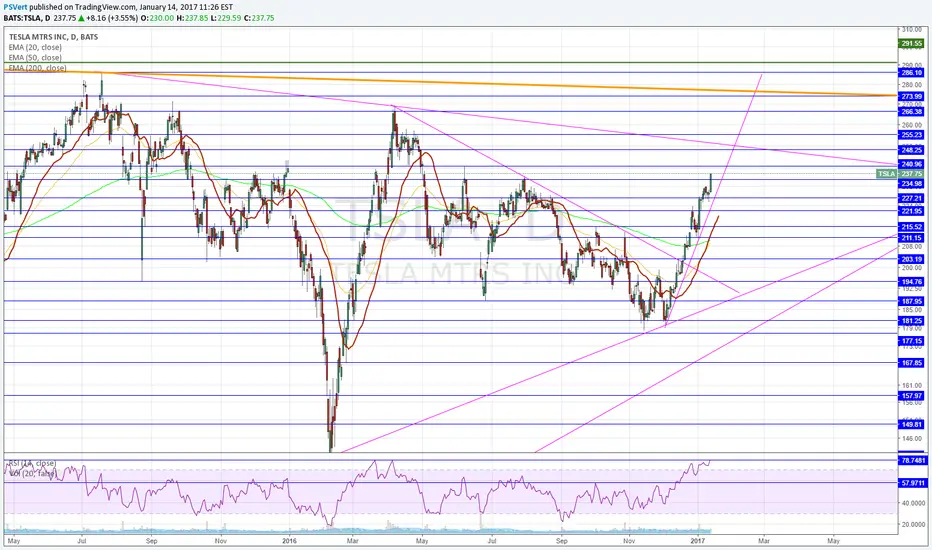Click the 149.81 price level label
Image resolution: width=932 pixels, height=550 pixels.
[x=911, y=425]
